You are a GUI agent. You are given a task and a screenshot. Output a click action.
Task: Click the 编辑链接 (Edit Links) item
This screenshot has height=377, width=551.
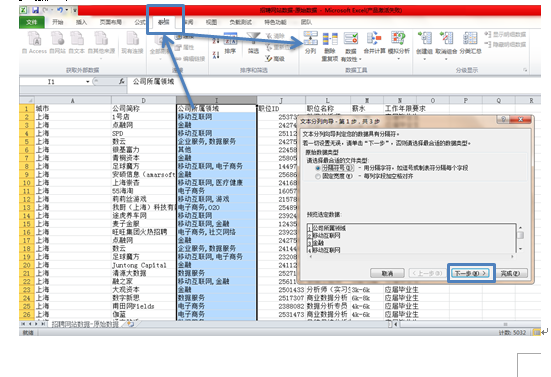click(x=190, y=59)
